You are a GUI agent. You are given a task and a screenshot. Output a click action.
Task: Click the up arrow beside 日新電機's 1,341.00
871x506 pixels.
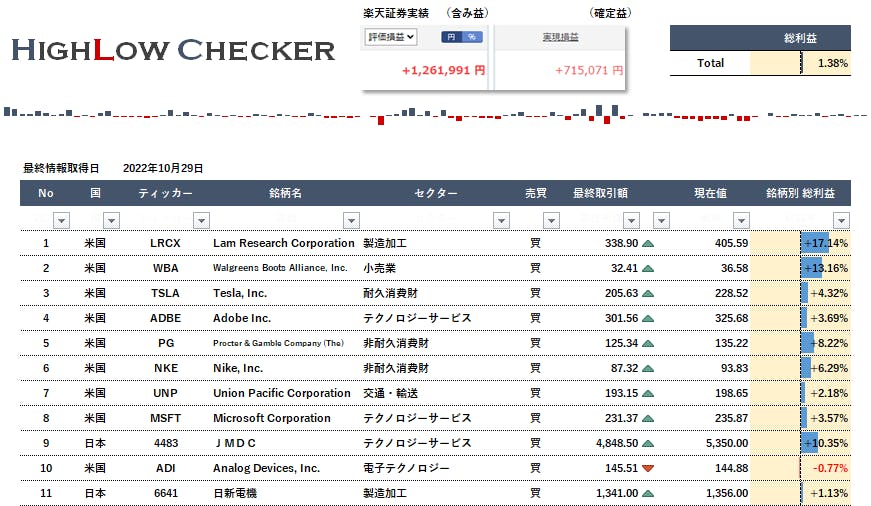click(x=648, y=493)
